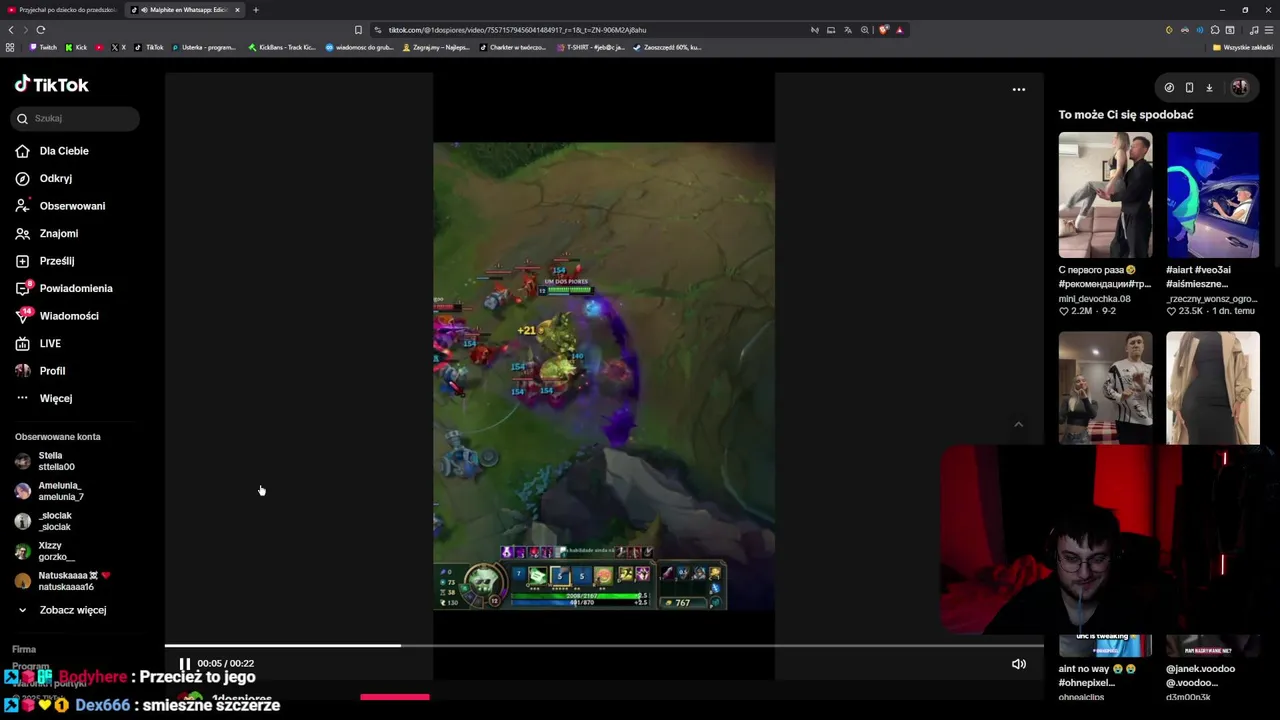Click the download desktop app icon
The width and height of the screenshot is (1280, 720).
1209,88
